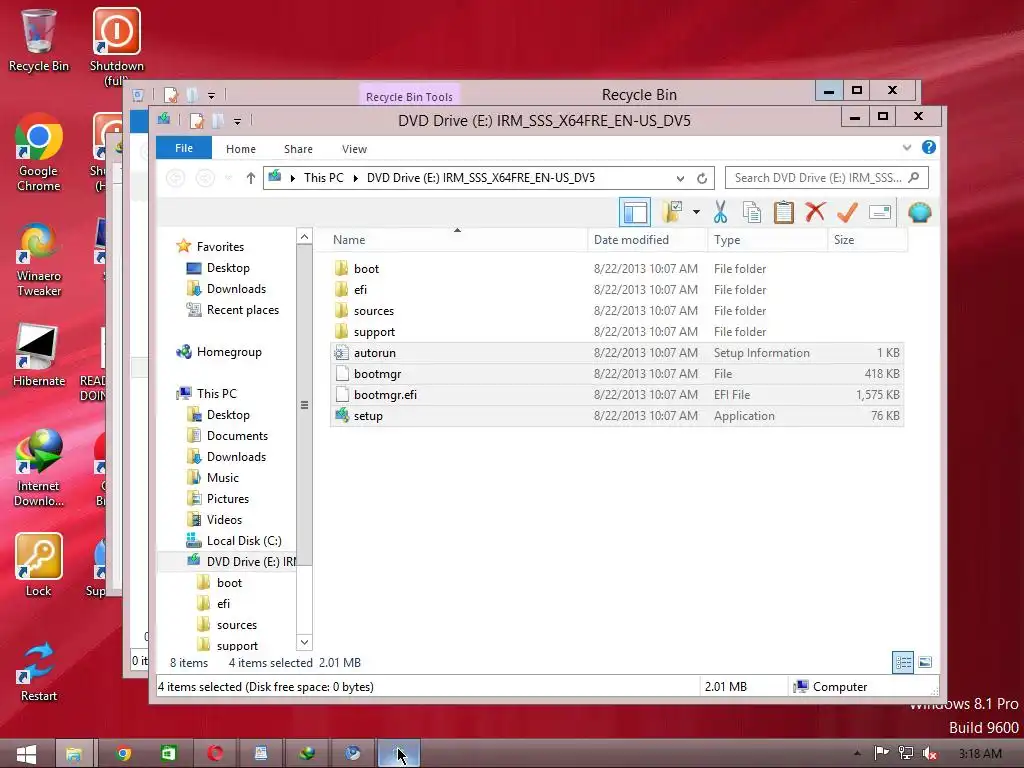This screenshot has width=1024, height=768.
Task: Select the autorun file
Action: click(616, 353)
